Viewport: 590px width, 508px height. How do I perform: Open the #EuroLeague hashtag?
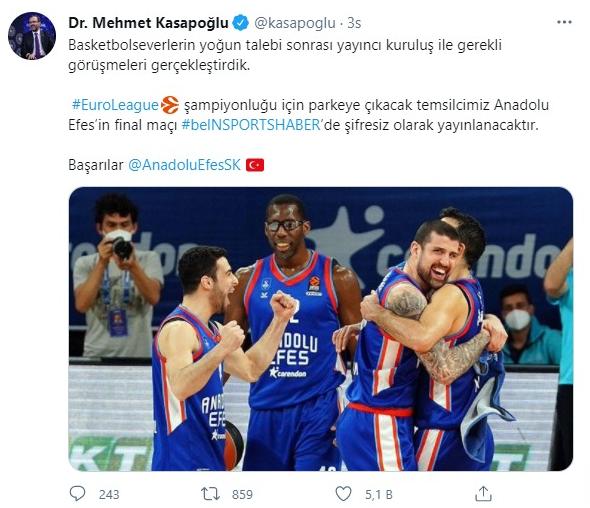[x=115, y=105]
